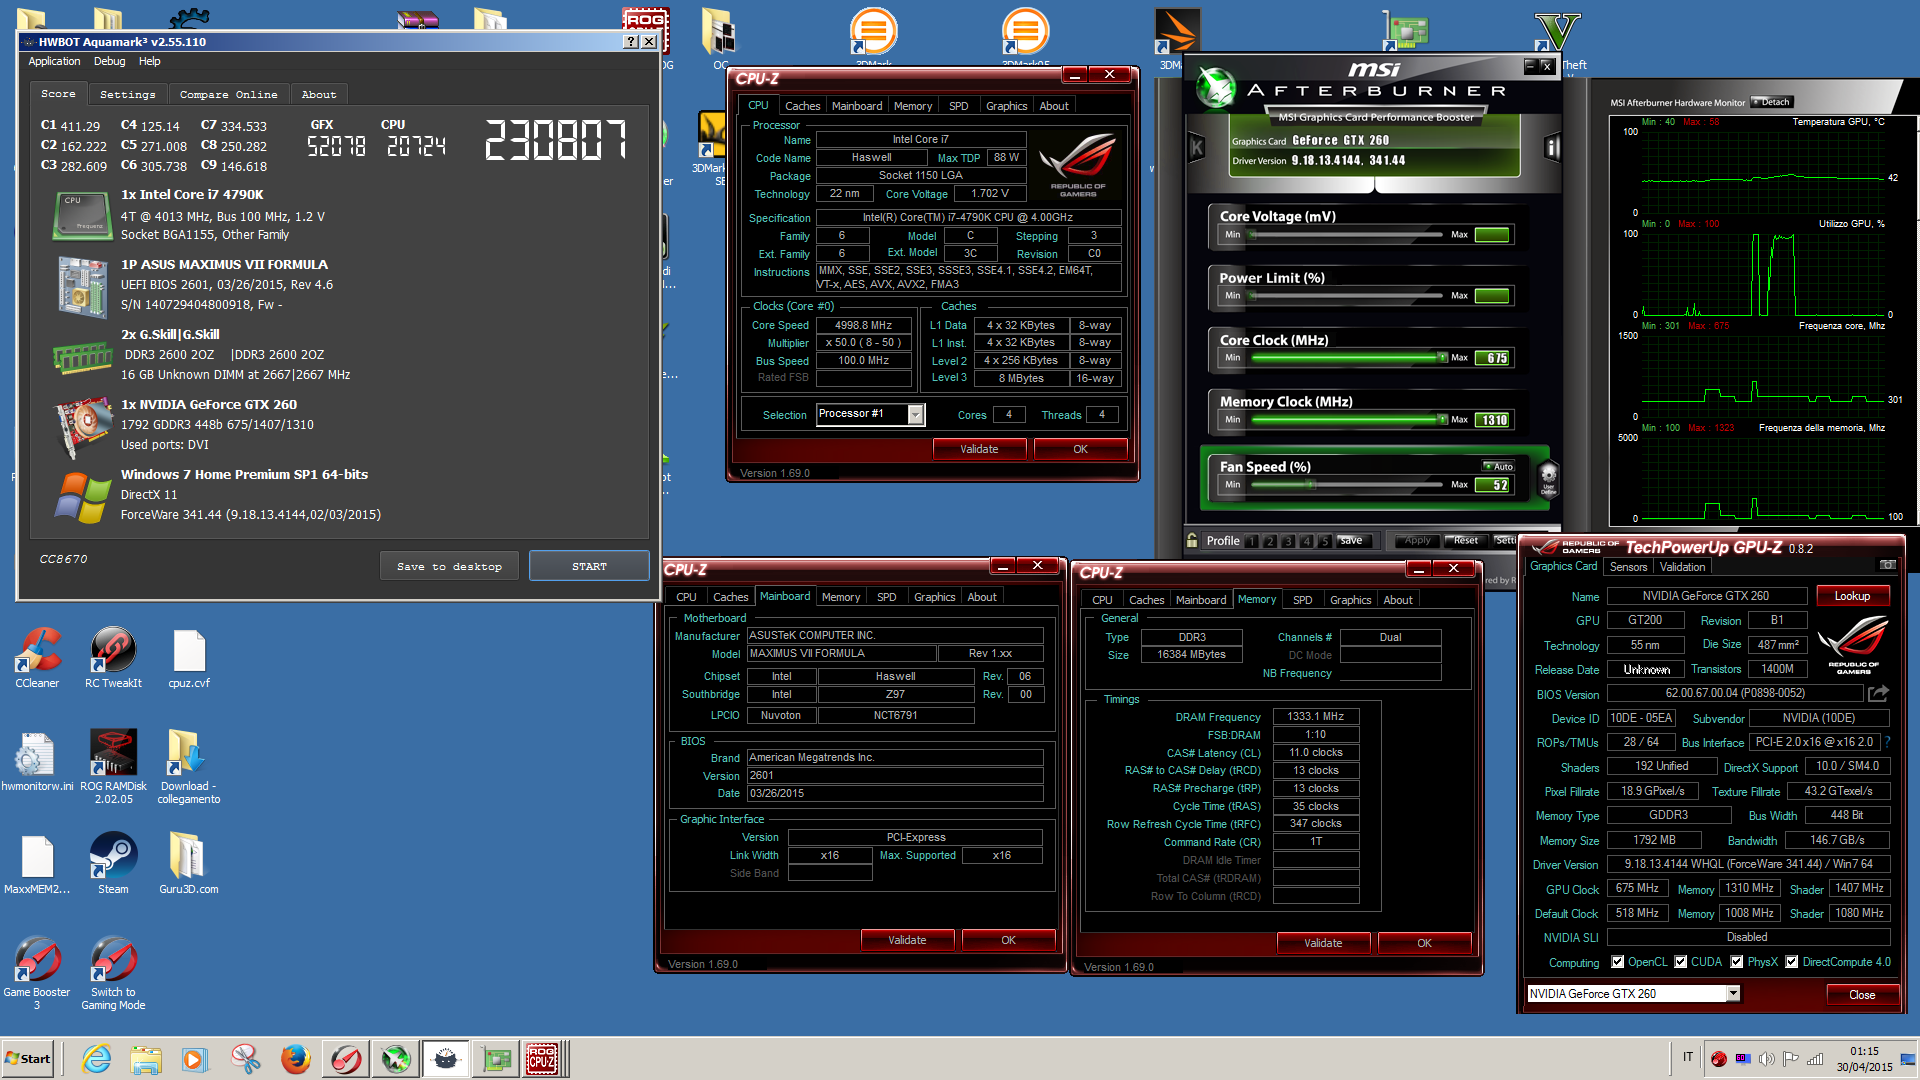Viewport: 1920px width, 1080px height.
Task: Click OK in CPU-Z Memory window
Action: (x=1424, y=943)
